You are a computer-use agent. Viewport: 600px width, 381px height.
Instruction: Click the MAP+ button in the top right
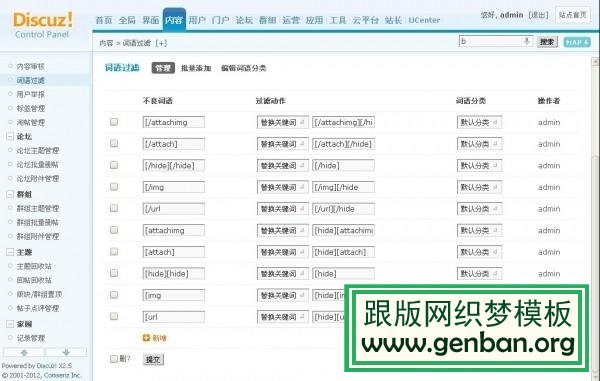577,42
